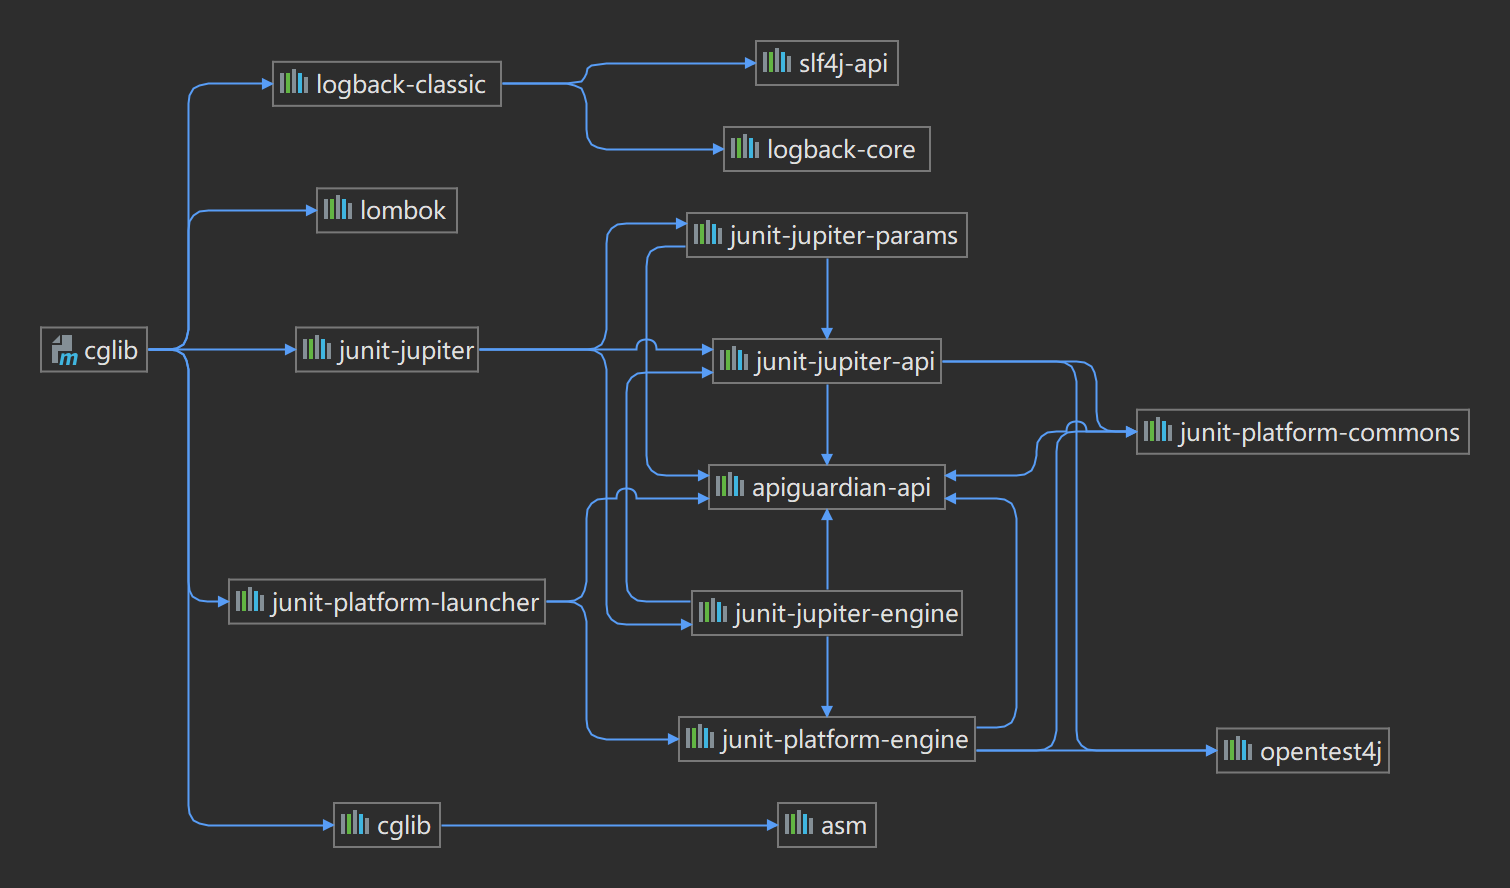Image resolution: width=1510 pixels, height=888 pixels.
Task: Select the cglib root module node
Action: [x=93, y=349]
